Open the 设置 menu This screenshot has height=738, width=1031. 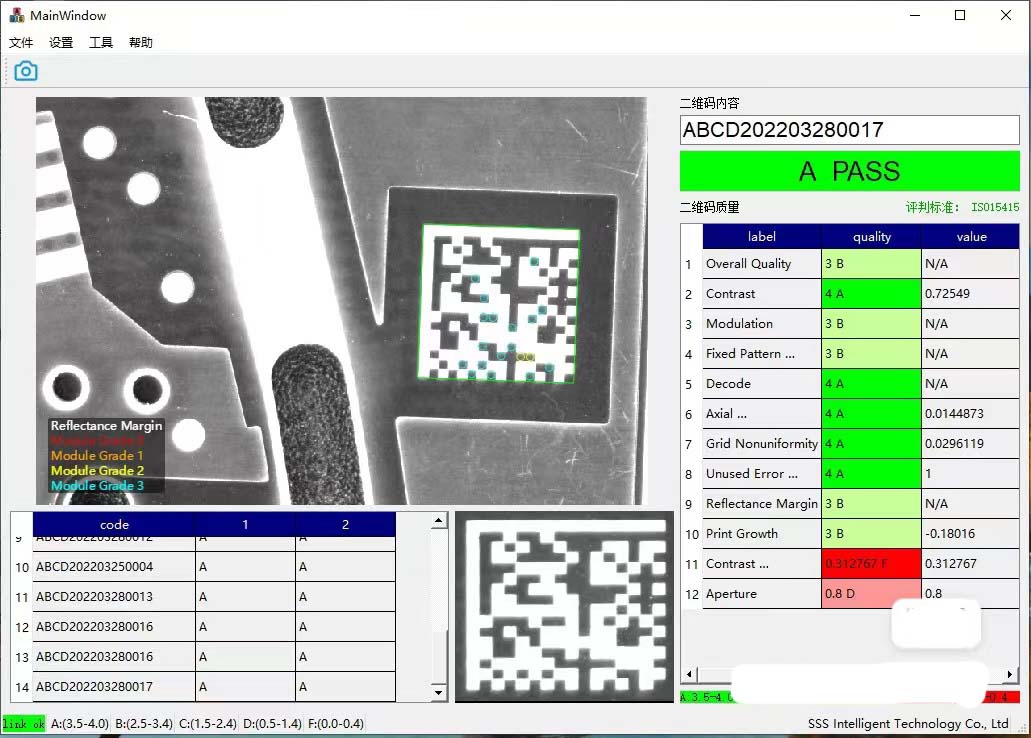(x=61, y=43)
